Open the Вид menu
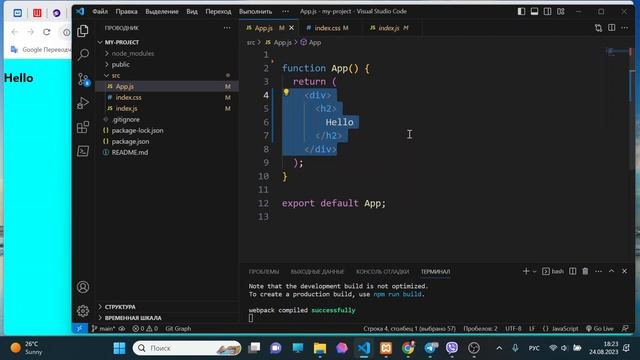This screenshot has width=640, height=360. point(192,11)
